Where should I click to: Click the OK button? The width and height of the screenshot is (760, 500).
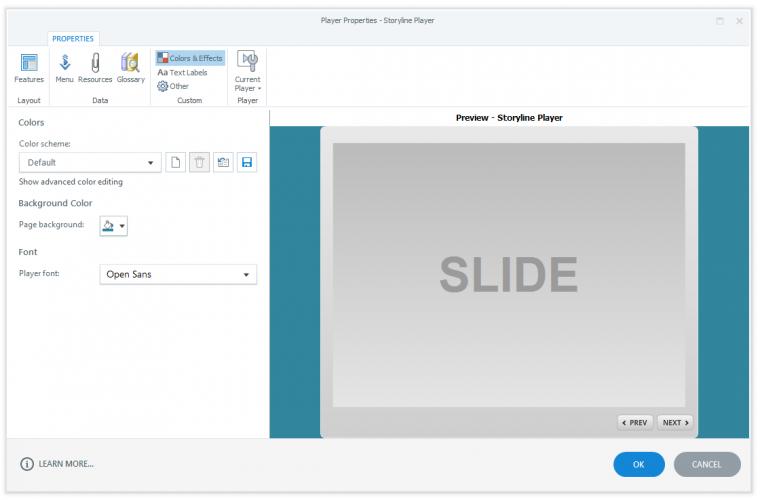coord(639,464)
